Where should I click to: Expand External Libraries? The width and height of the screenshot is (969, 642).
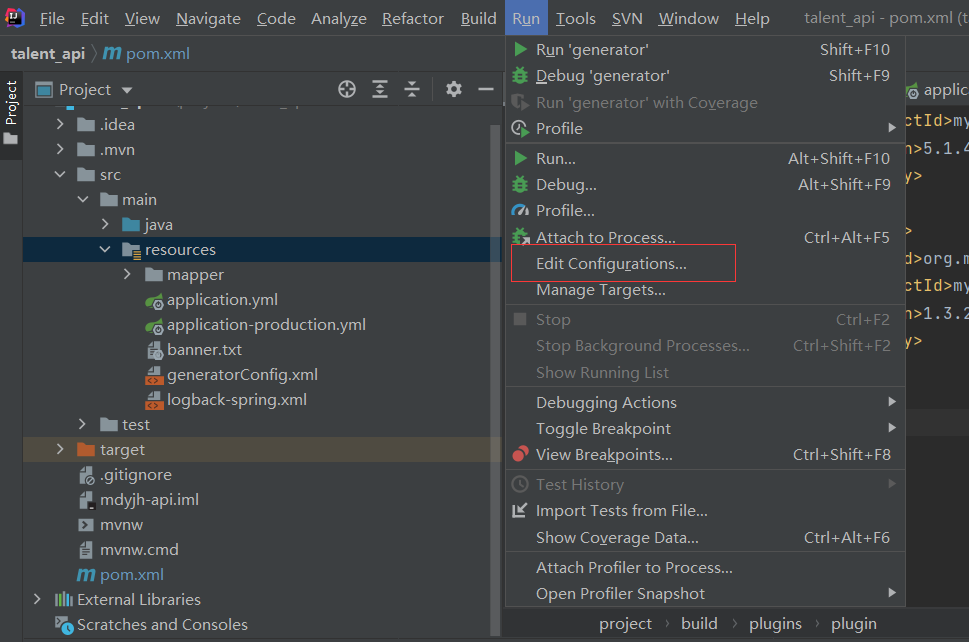37,598
